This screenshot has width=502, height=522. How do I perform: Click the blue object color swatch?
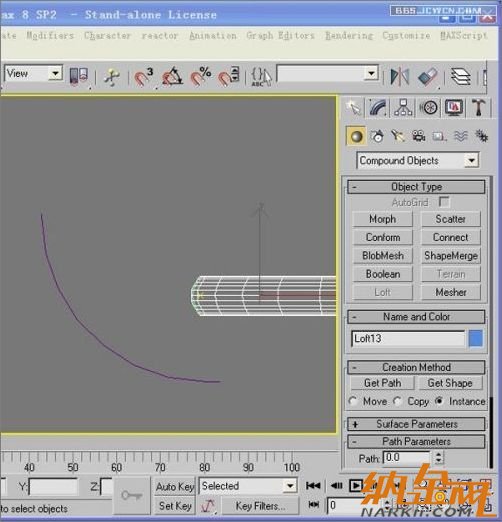coord(475,339)
